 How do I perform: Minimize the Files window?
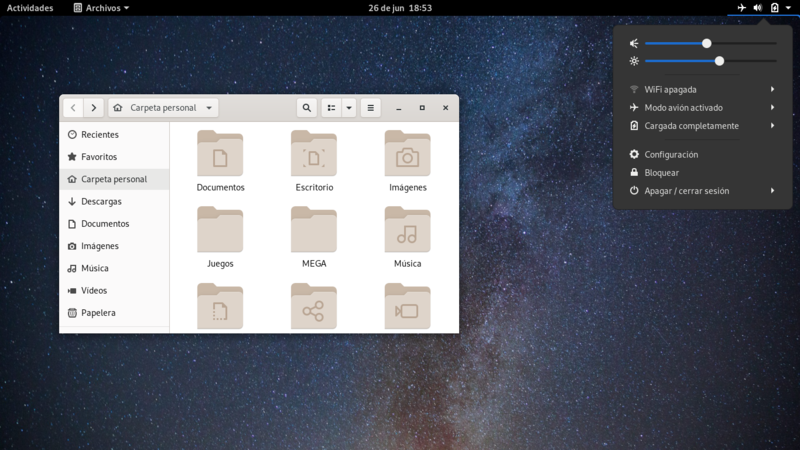click(398, 108)
